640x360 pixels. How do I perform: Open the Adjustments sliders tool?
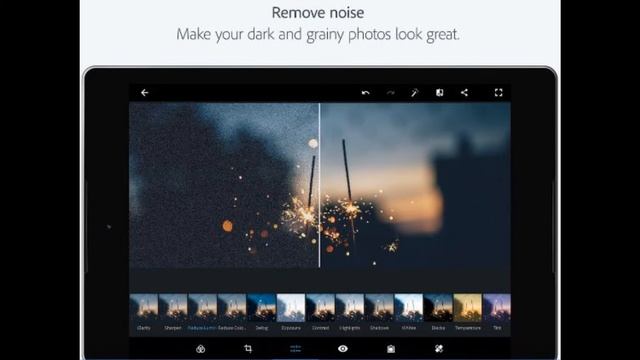(296, 349)
